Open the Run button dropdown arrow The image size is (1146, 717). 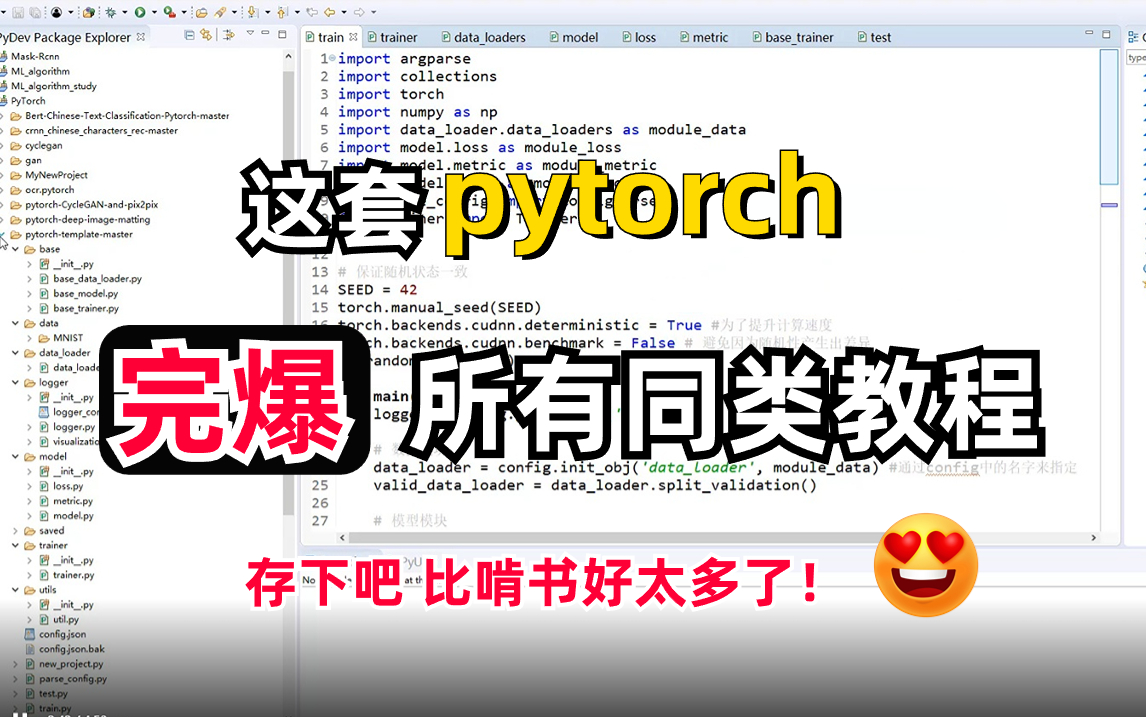(x=154, y=12)
